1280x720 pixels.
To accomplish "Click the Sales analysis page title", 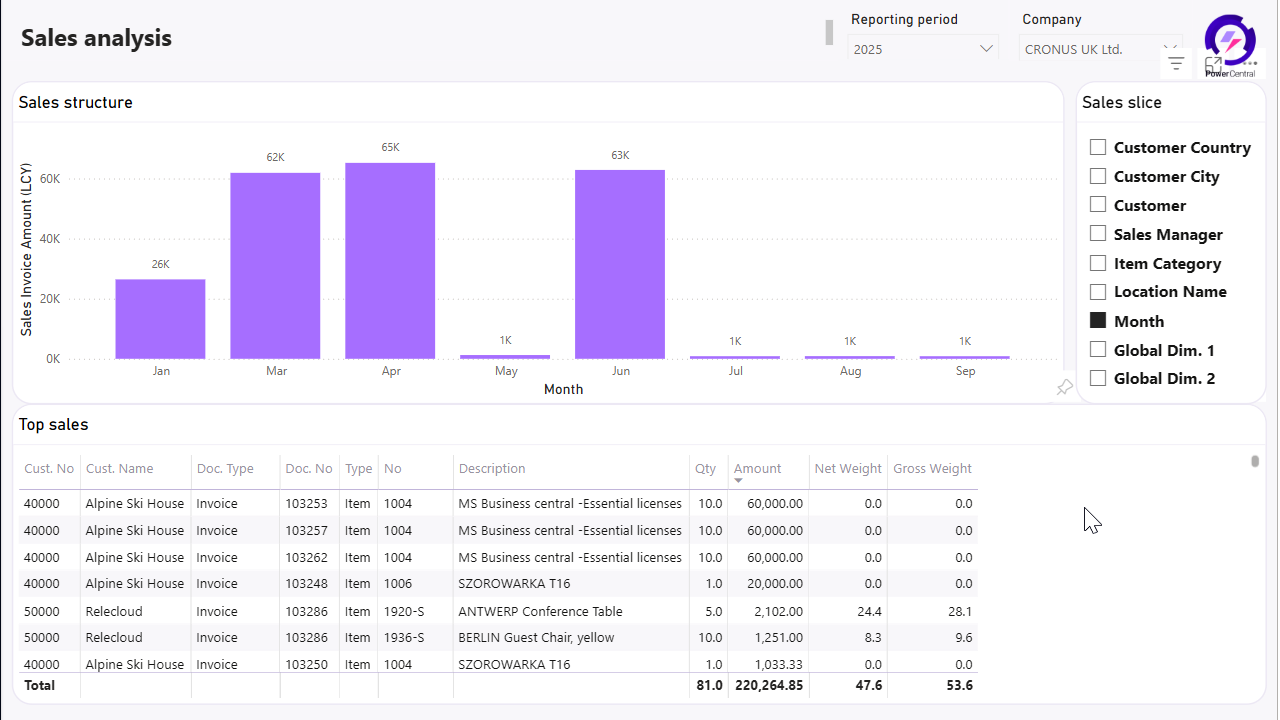I will click(97, 38).
